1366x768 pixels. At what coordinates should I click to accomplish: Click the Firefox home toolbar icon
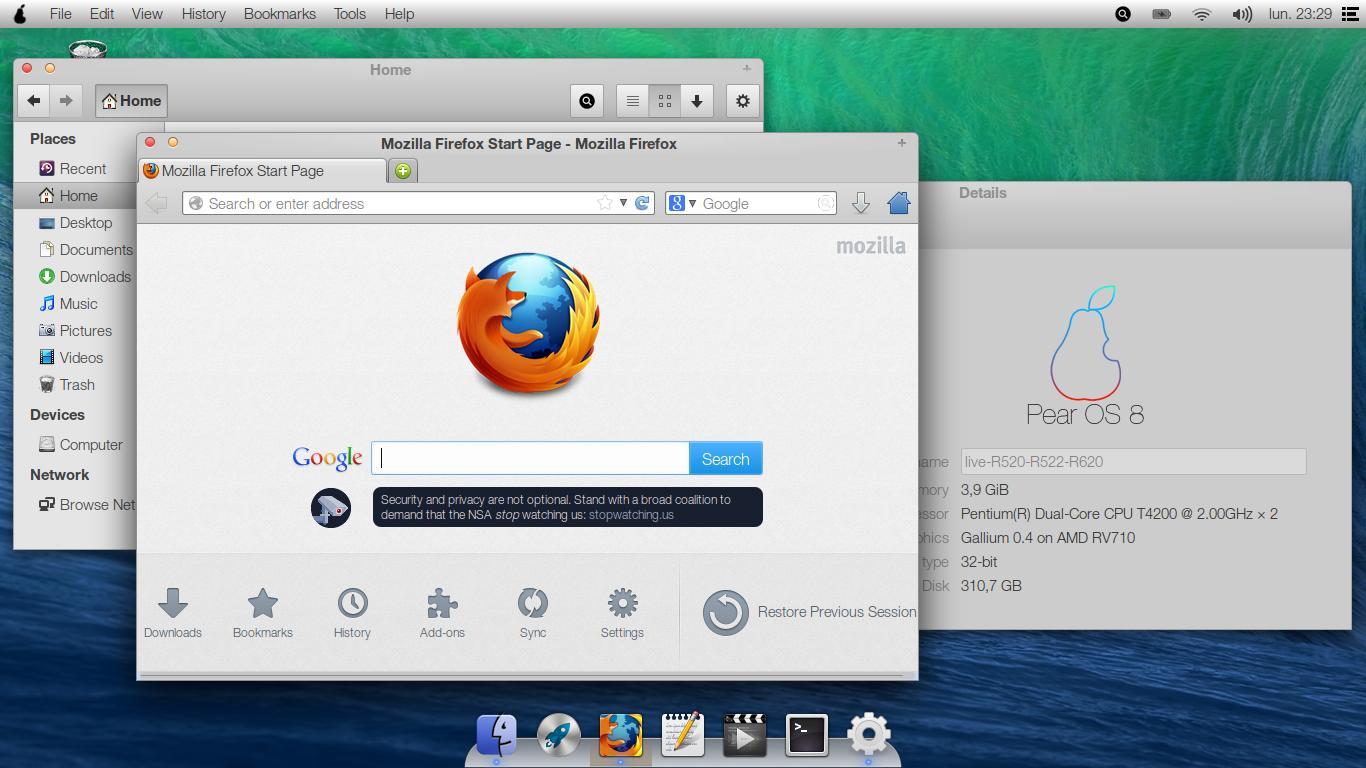click(898, 203)
